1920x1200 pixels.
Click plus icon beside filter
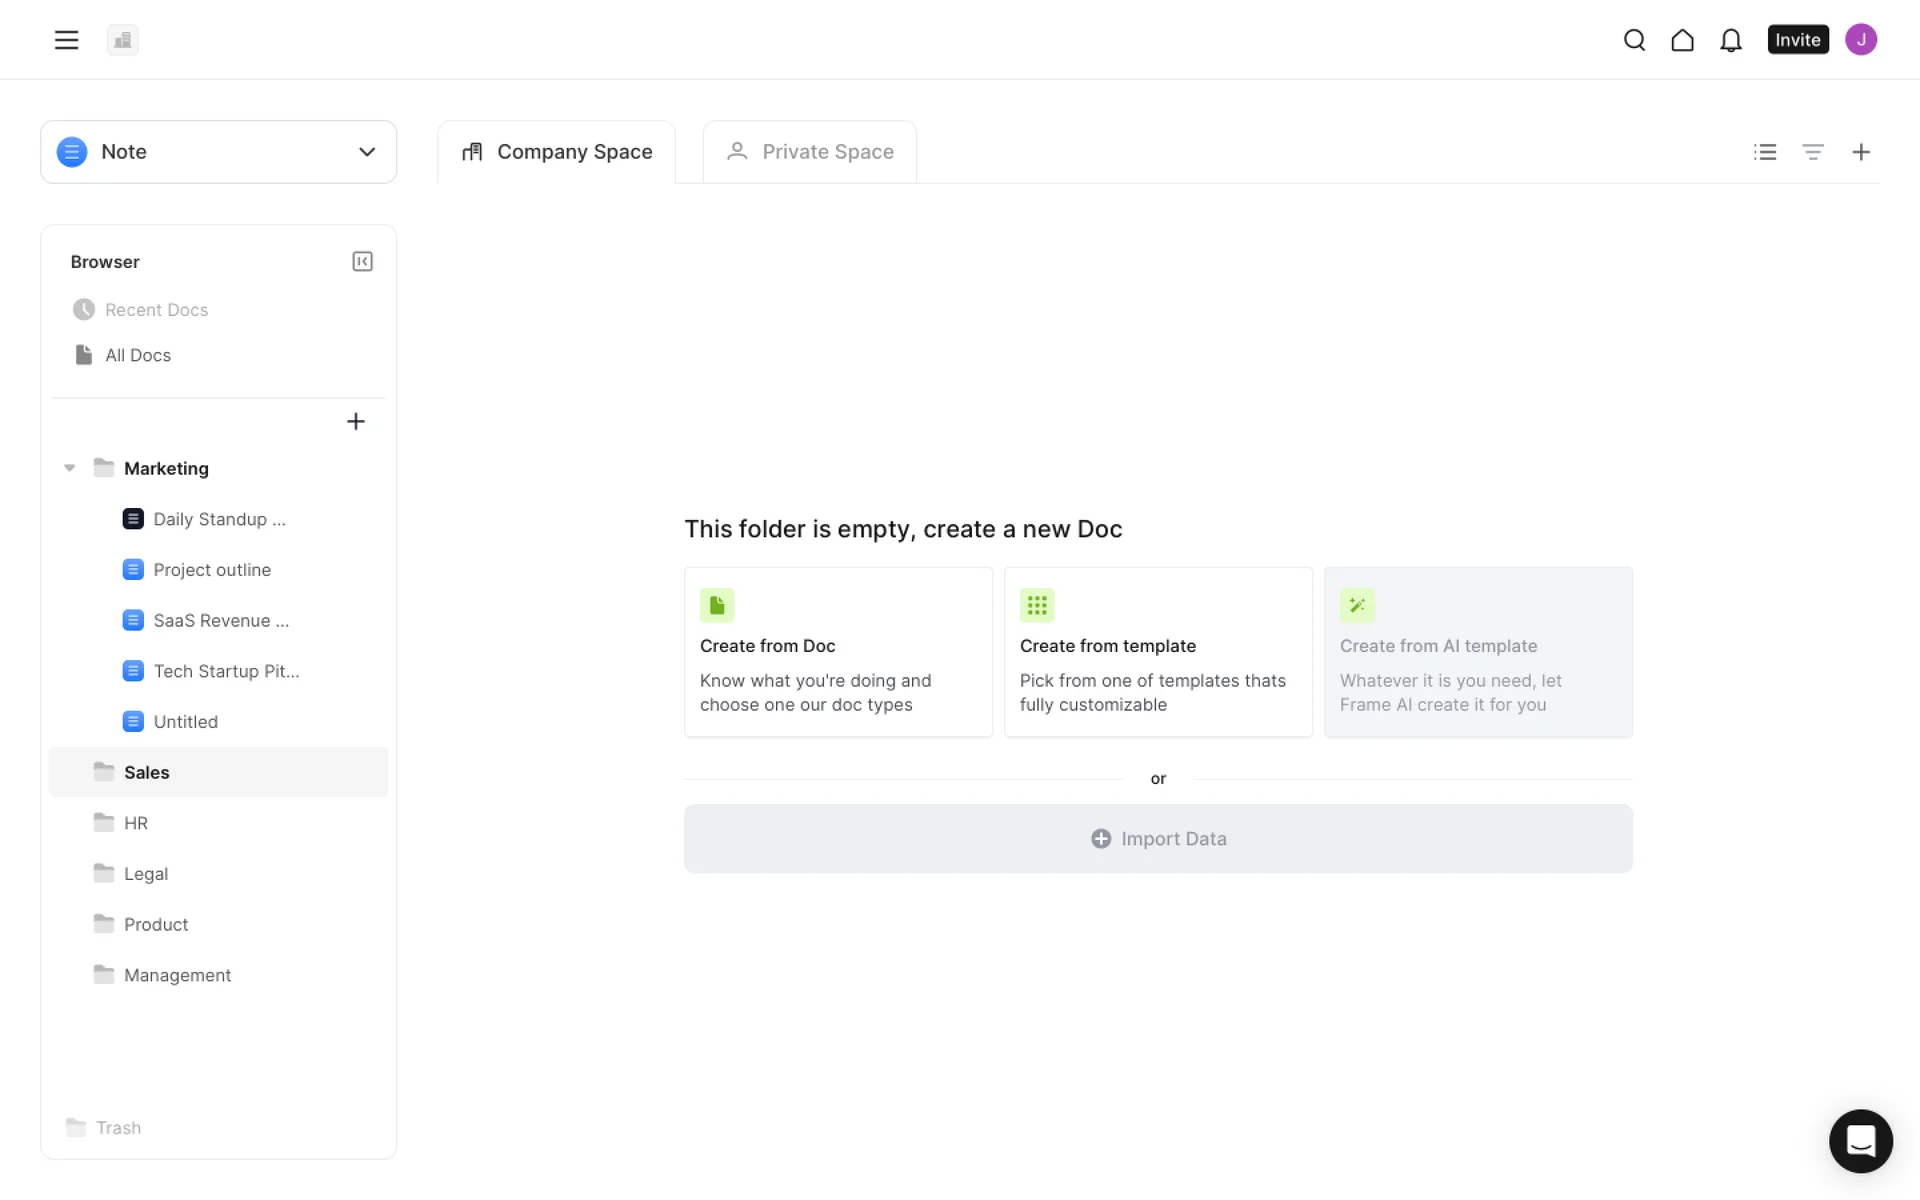(1860, 152)
